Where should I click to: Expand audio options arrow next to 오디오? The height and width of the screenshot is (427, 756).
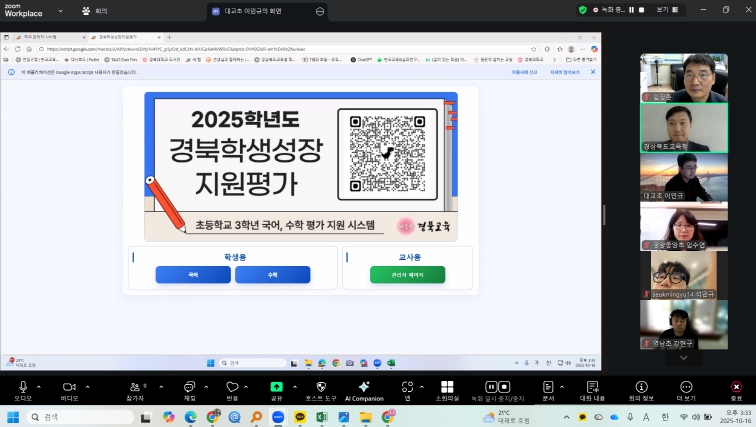coord(39,385)
